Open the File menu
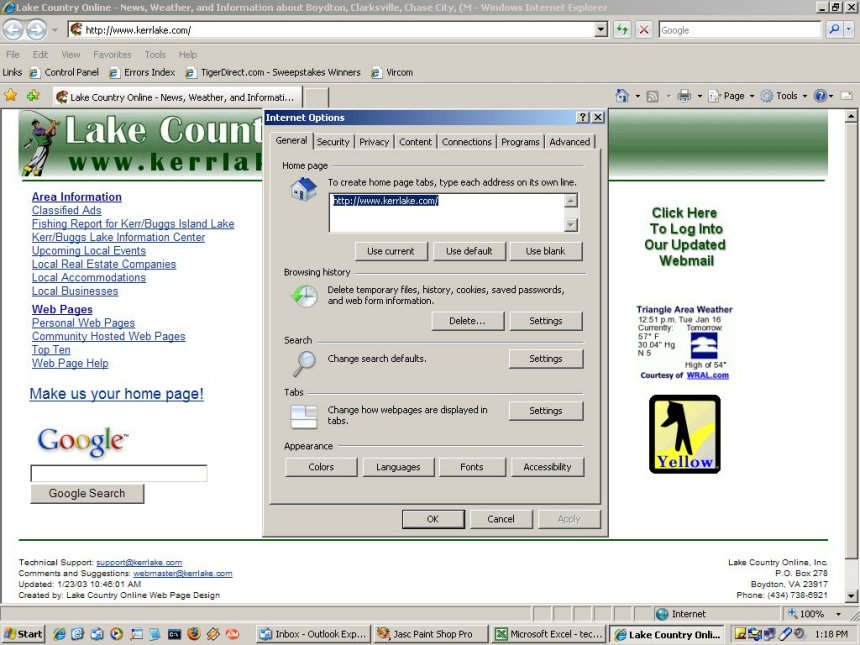The image size is (860, 645). pos(13,54)
